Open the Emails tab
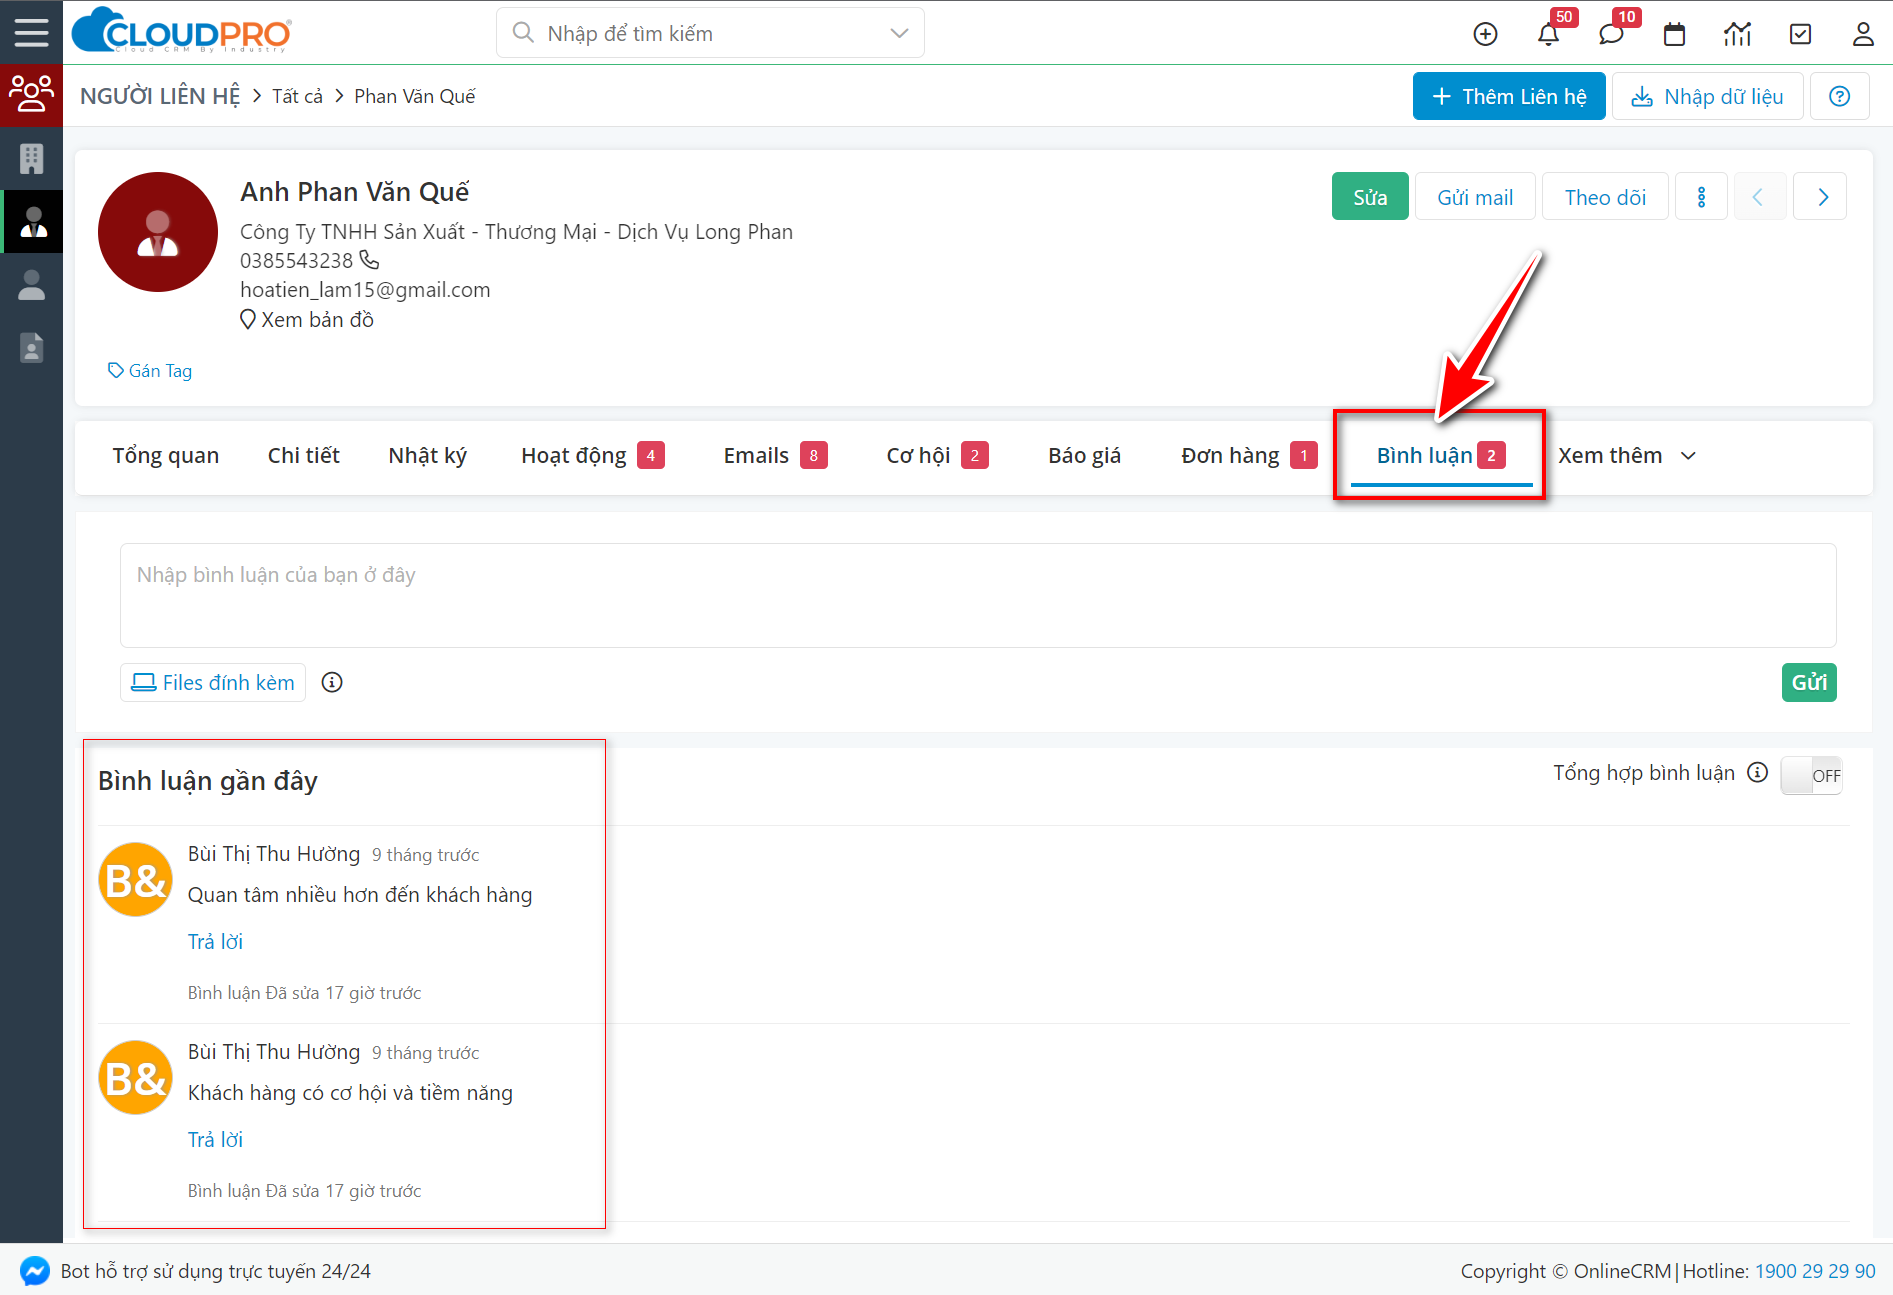This screenshot has width=1893, height=1295. tap(775, 455)
